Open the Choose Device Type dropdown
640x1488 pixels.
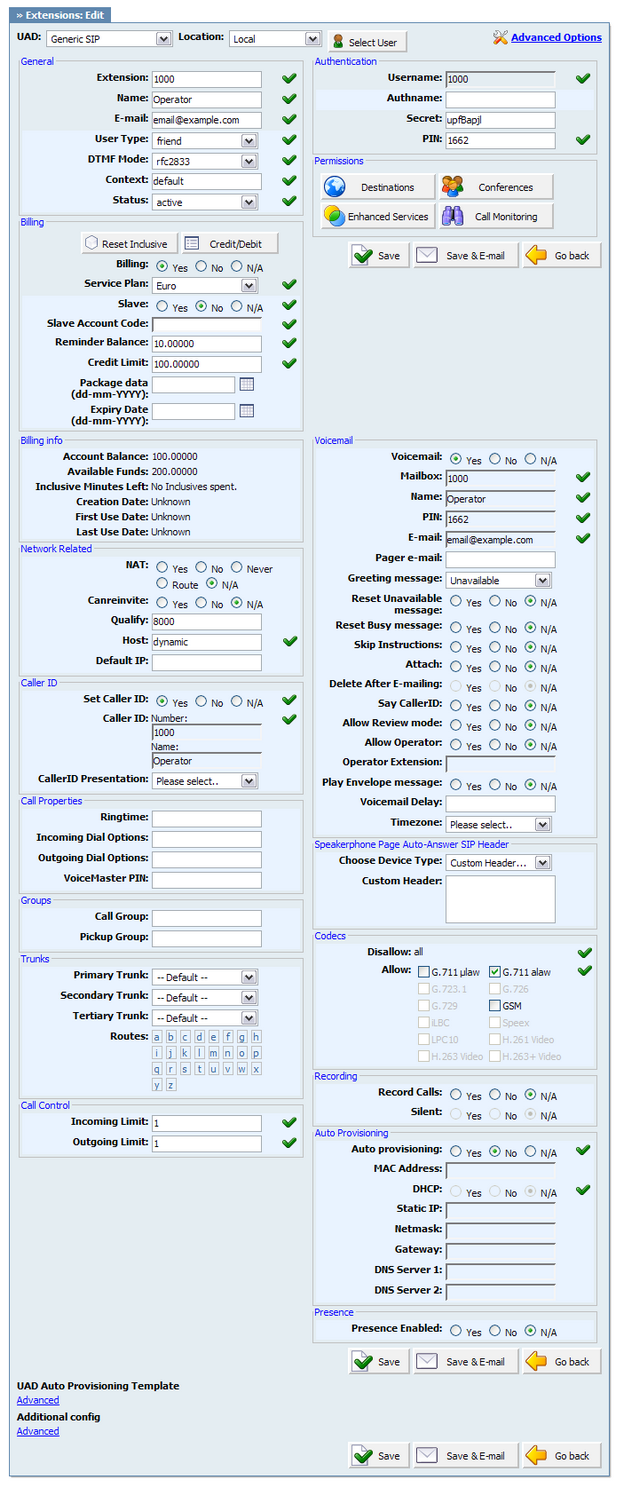tap(499, 862)
